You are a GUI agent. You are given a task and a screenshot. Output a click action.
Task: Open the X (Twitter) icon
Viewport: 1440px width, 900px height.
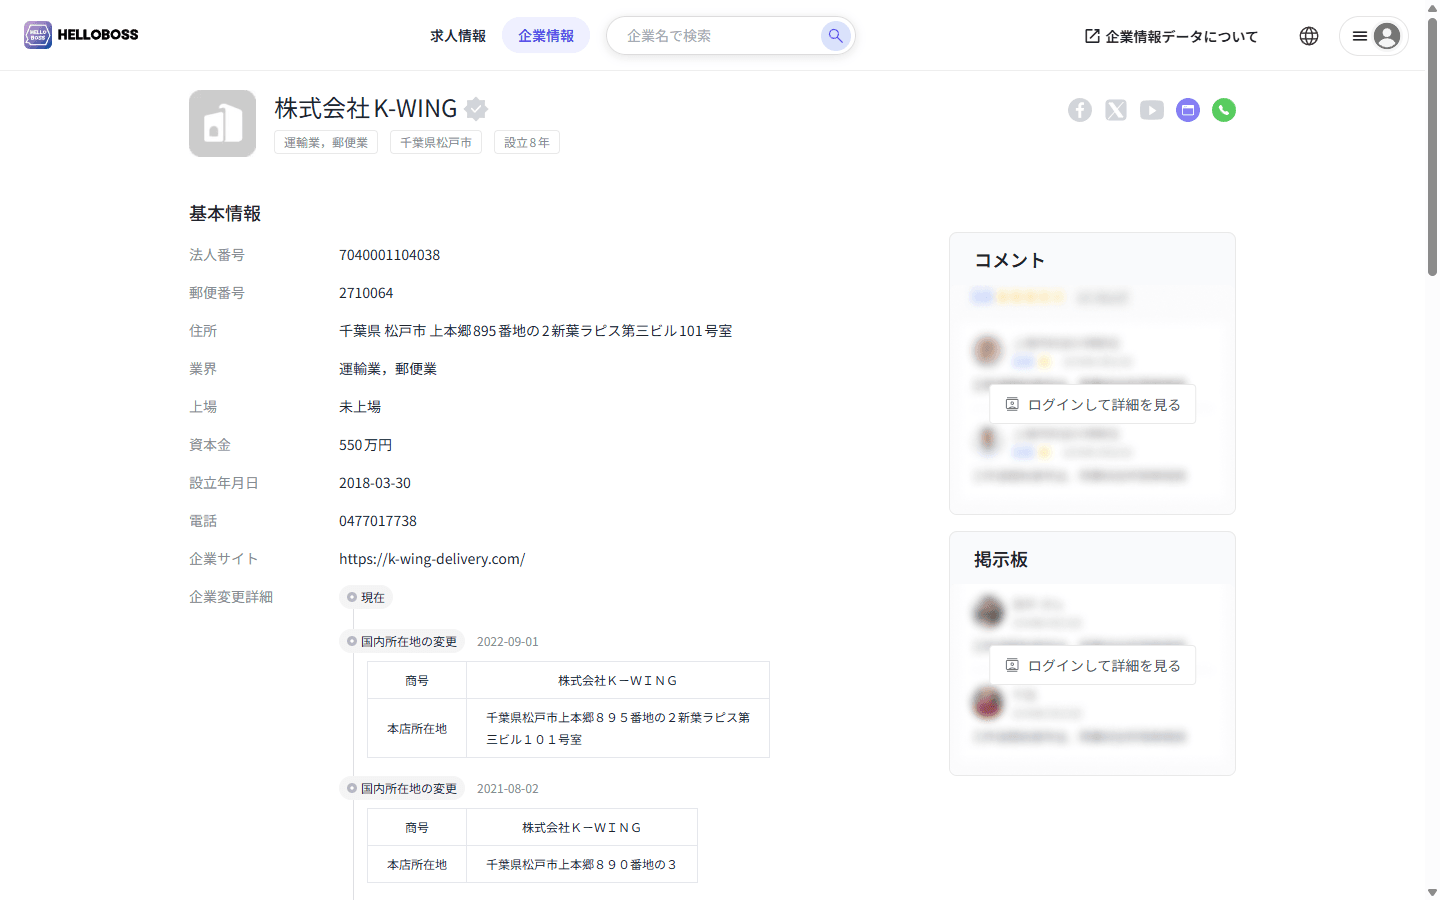[x=1116, y=110]
